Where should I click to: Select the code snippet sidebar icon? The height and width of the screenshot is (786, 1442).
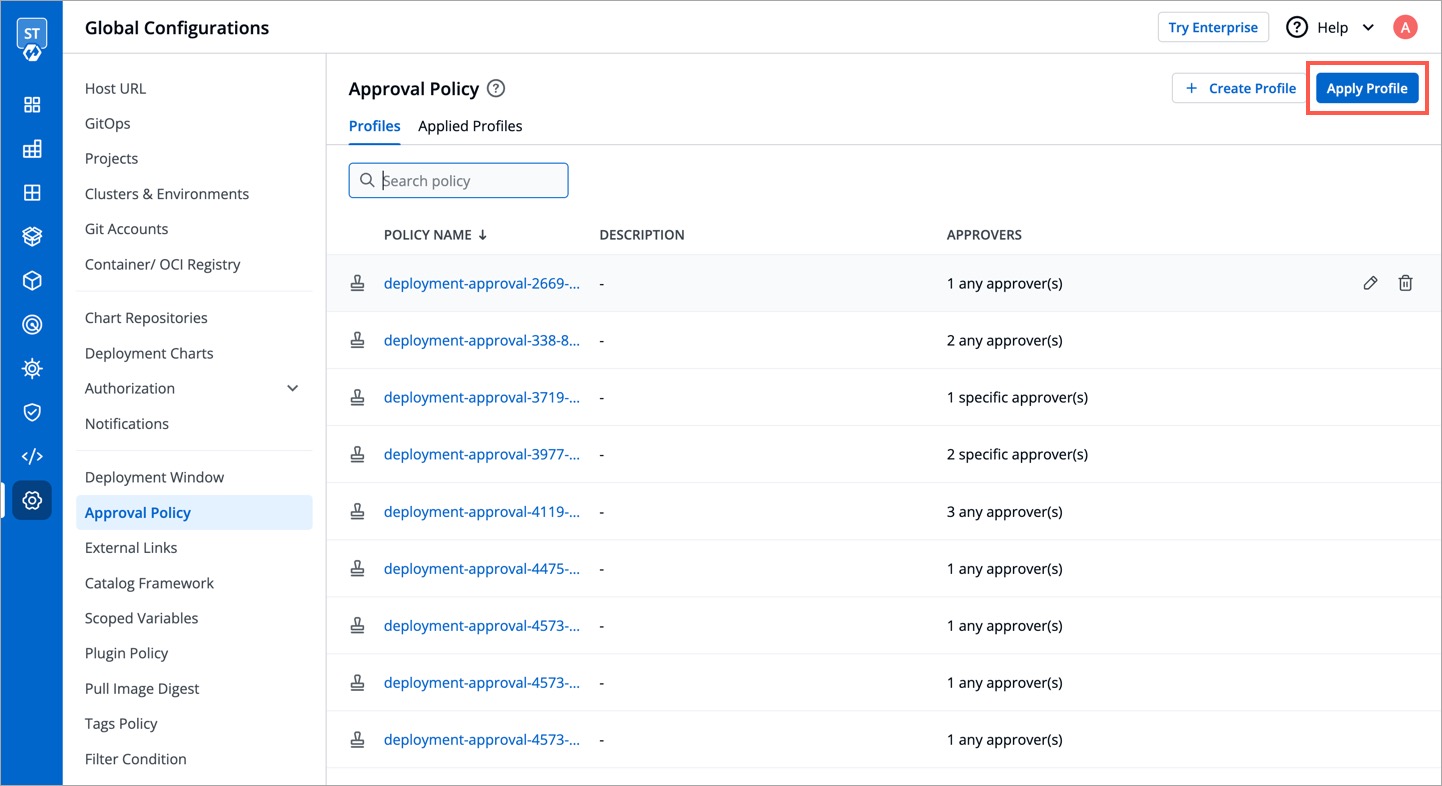tap(32, 455)
